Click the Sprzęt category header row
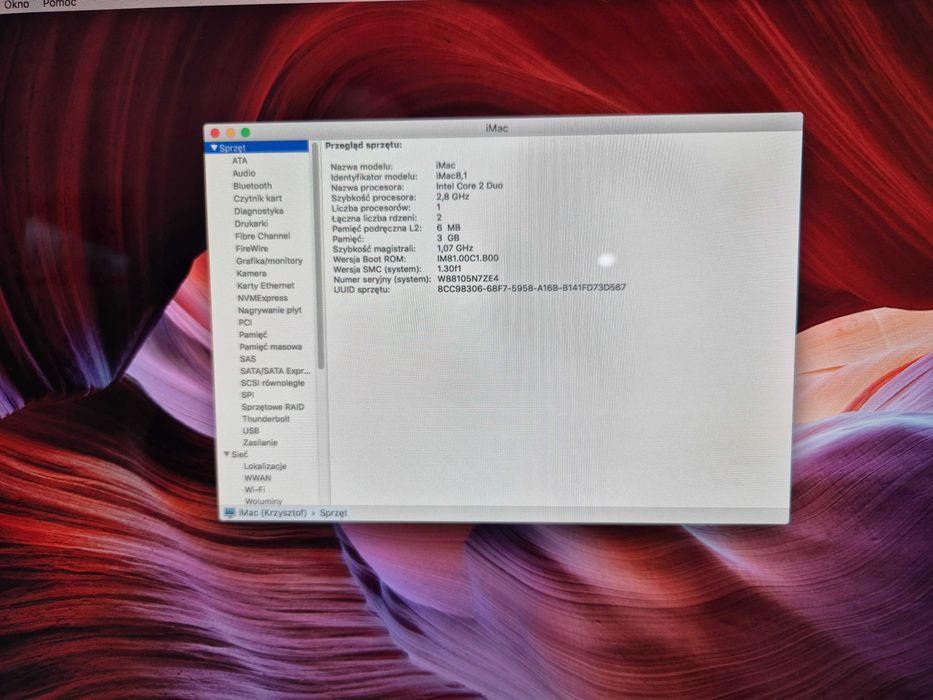The height and width of the screenshot is (700, 933). tap(257, 148)
